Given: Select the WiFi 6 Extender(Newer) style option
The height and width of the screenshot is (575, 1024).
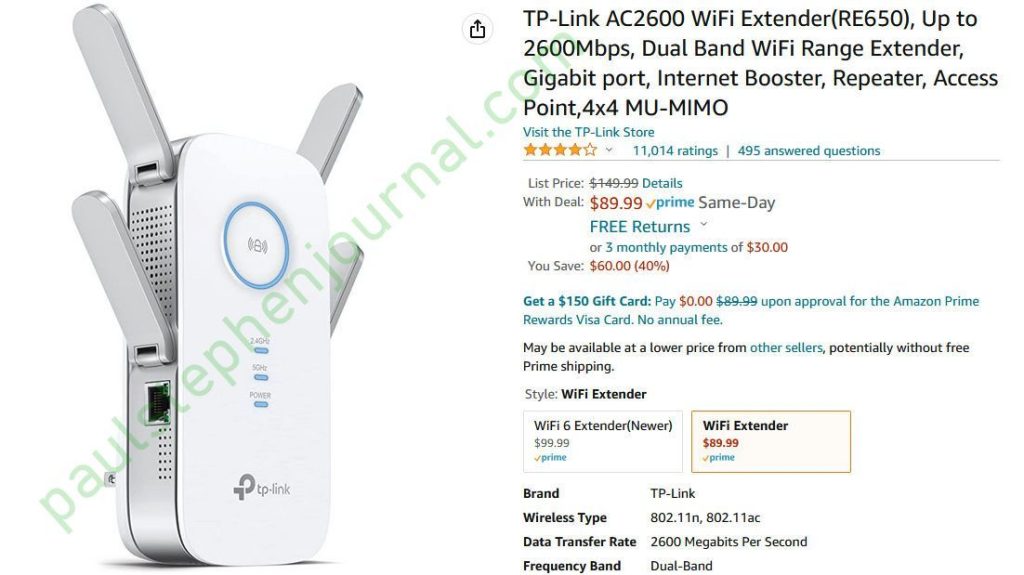Looking at the screenshot, I should (x=603, y=441).
